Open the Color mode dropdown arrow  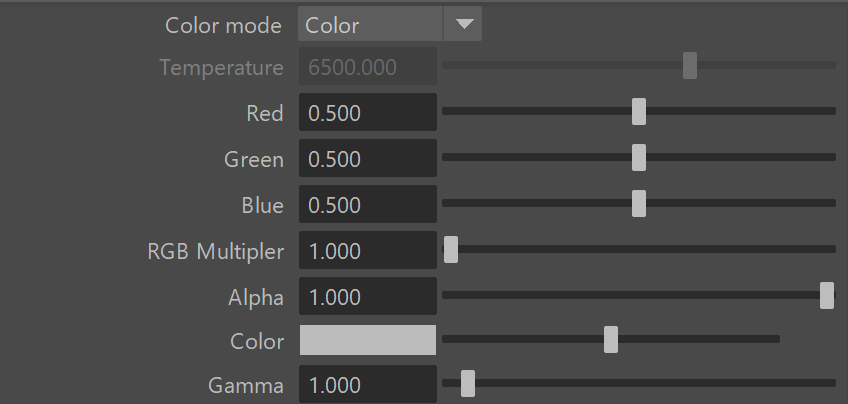[463, 24]
